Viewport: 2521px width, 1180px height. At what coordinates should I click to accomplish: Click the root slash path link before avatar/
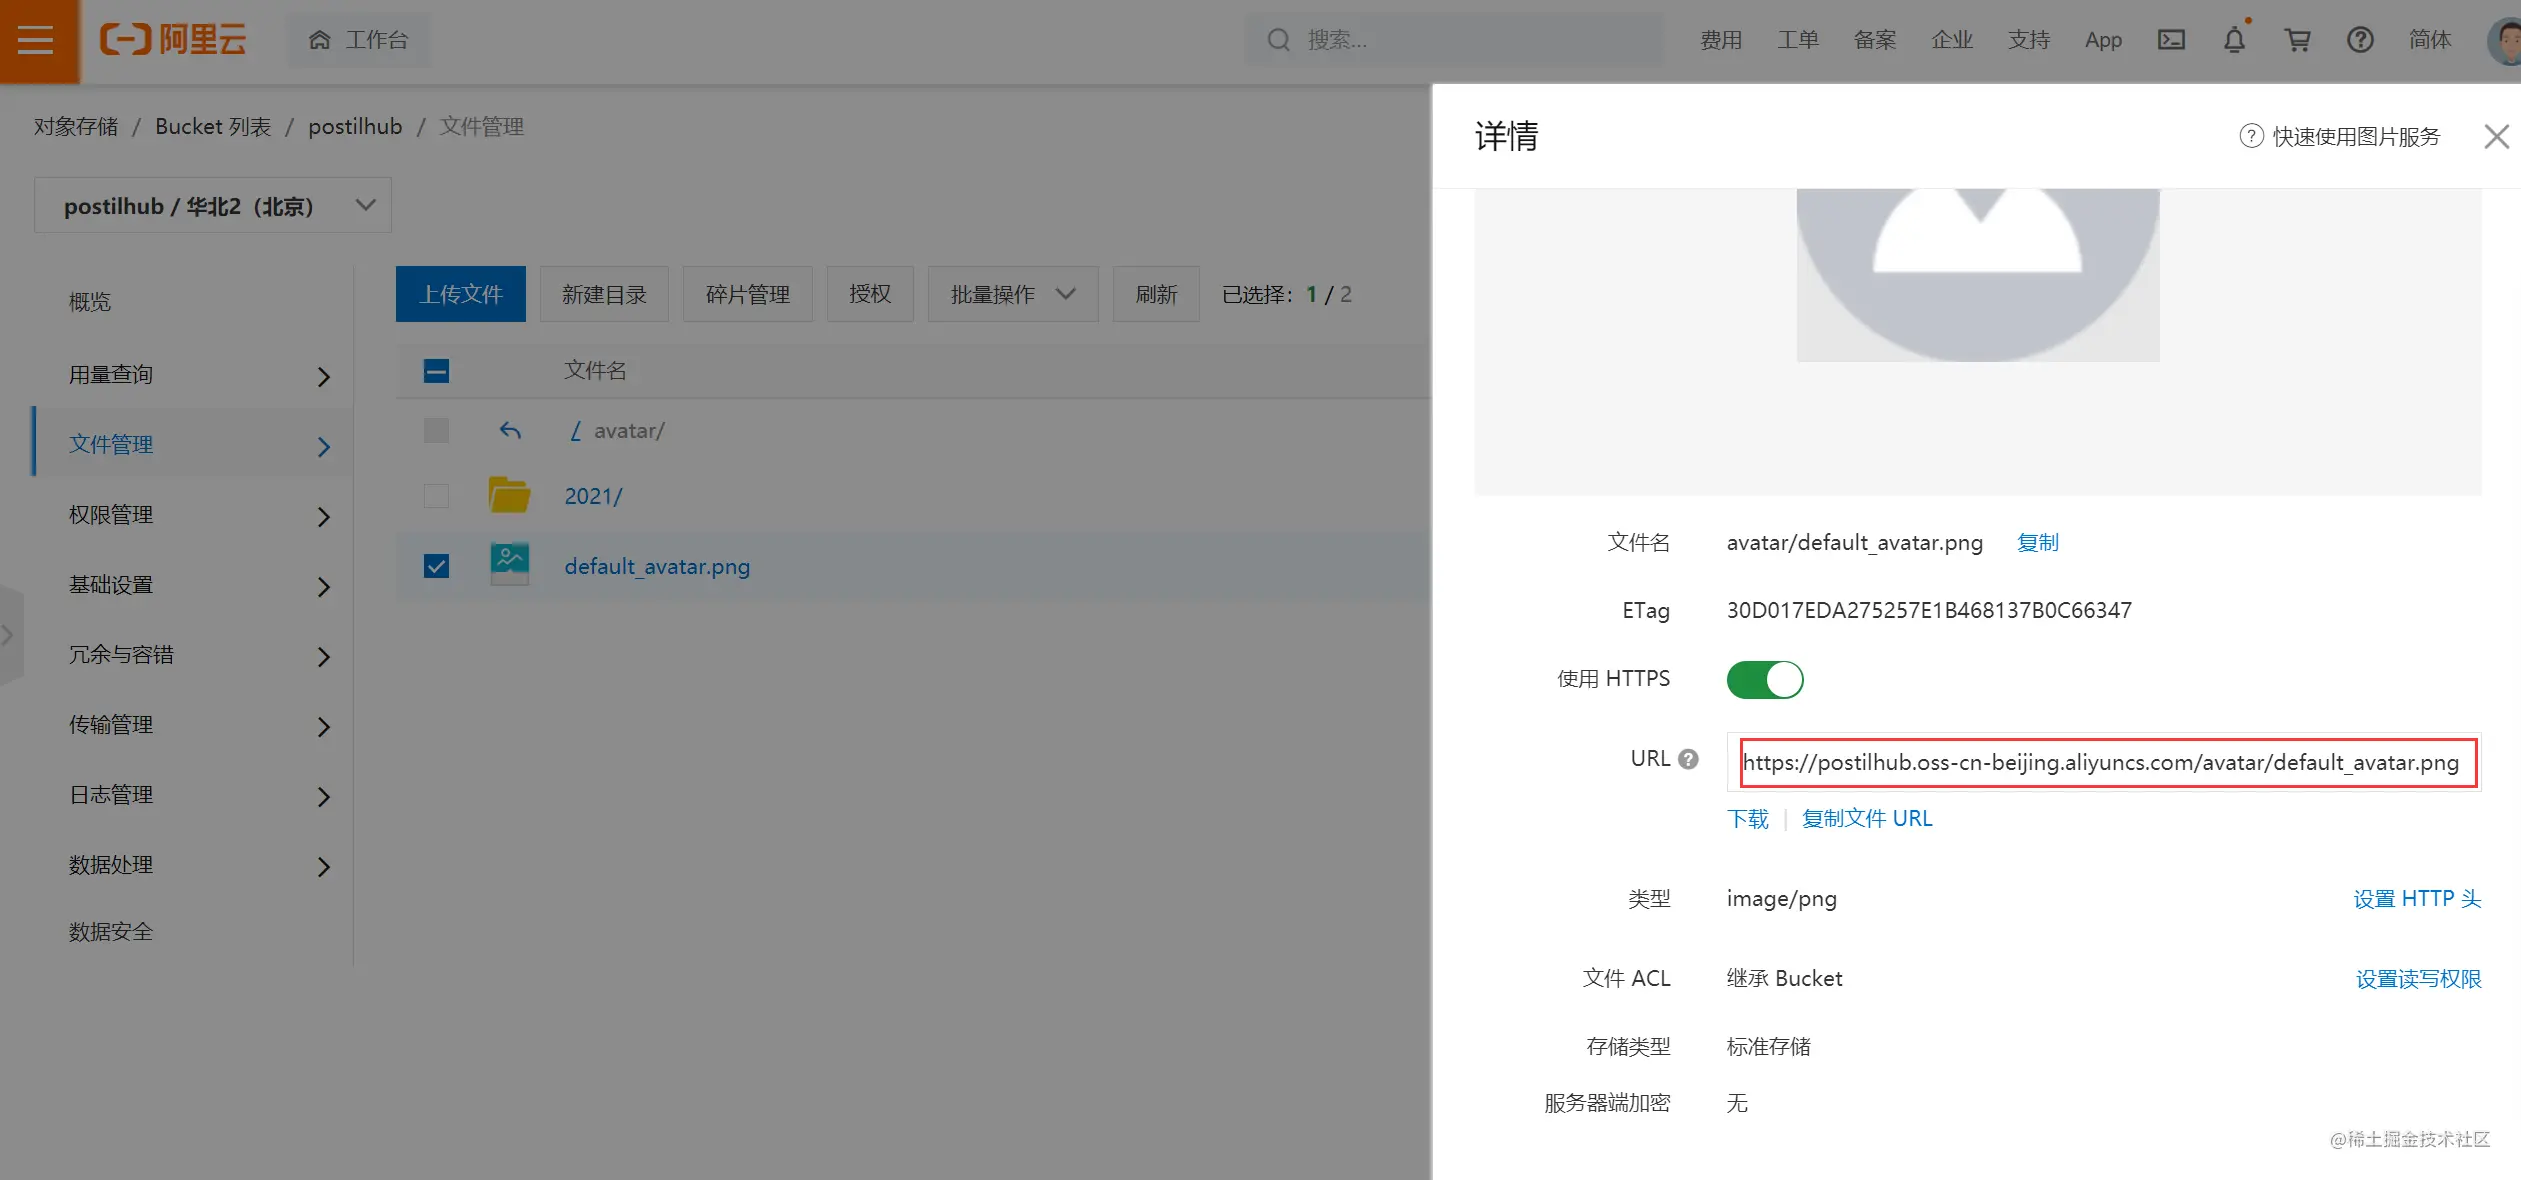(575, 431)
